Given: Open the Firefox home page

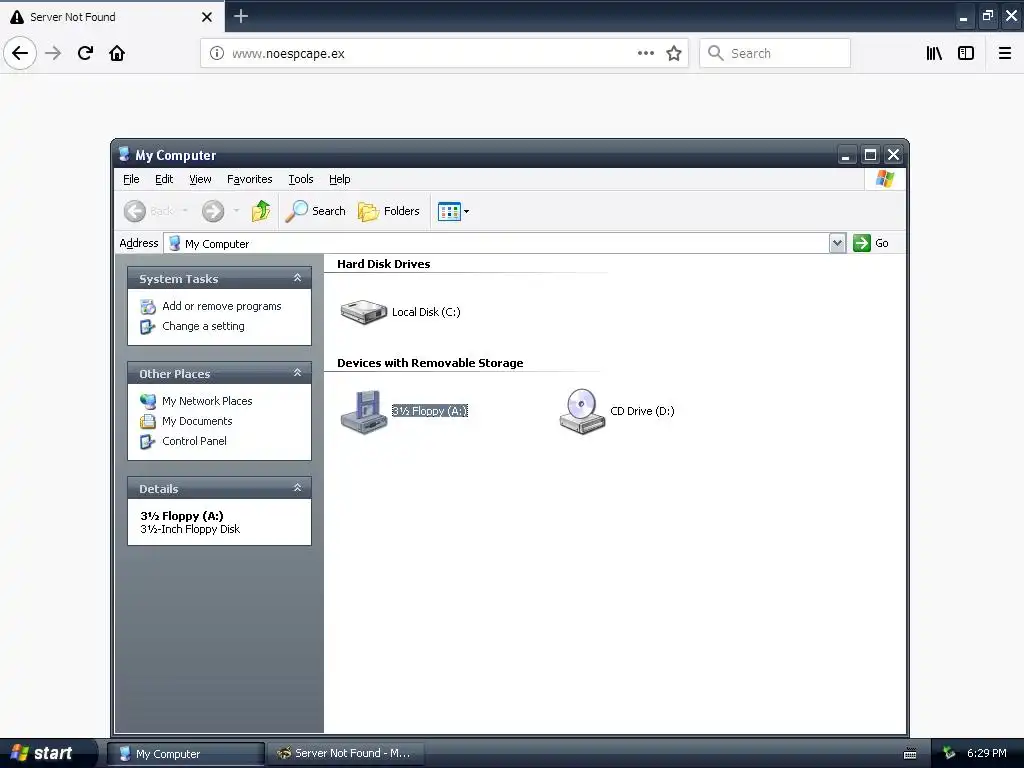Looking at the screenshot, I should [x=117, y=53].
